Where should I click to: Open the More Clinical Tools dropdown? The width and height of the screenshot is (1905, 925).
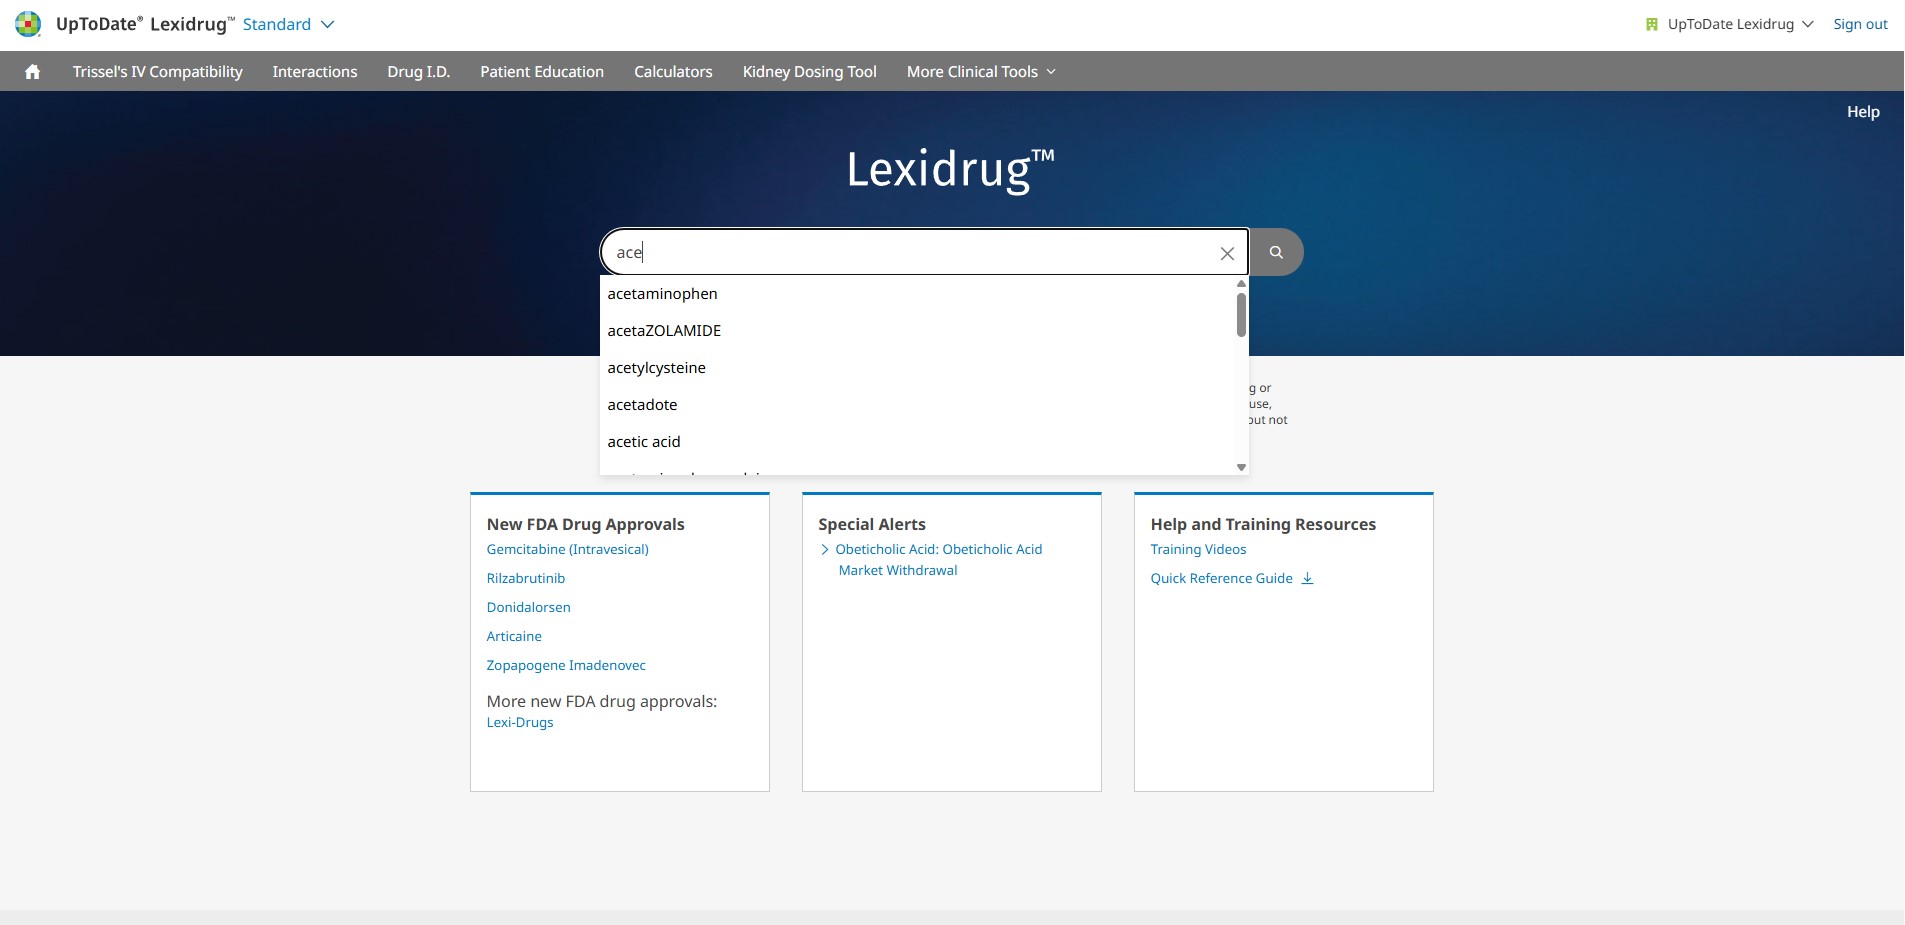coord(980,72)
